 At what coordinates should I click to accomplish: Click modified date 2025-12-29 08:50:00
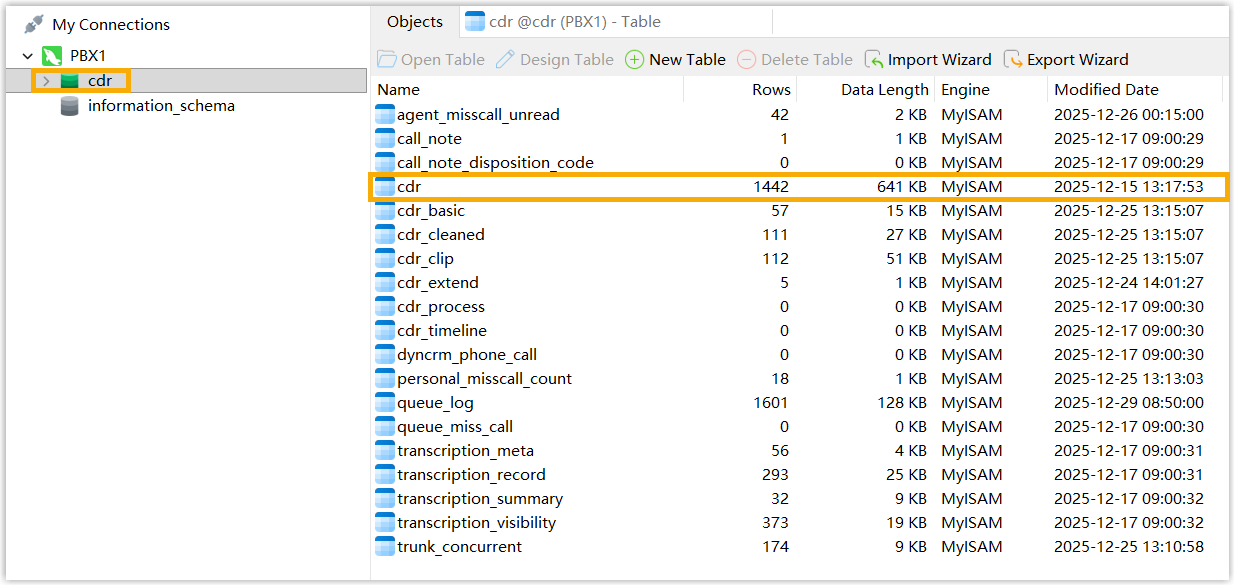tap(1129, 403)
